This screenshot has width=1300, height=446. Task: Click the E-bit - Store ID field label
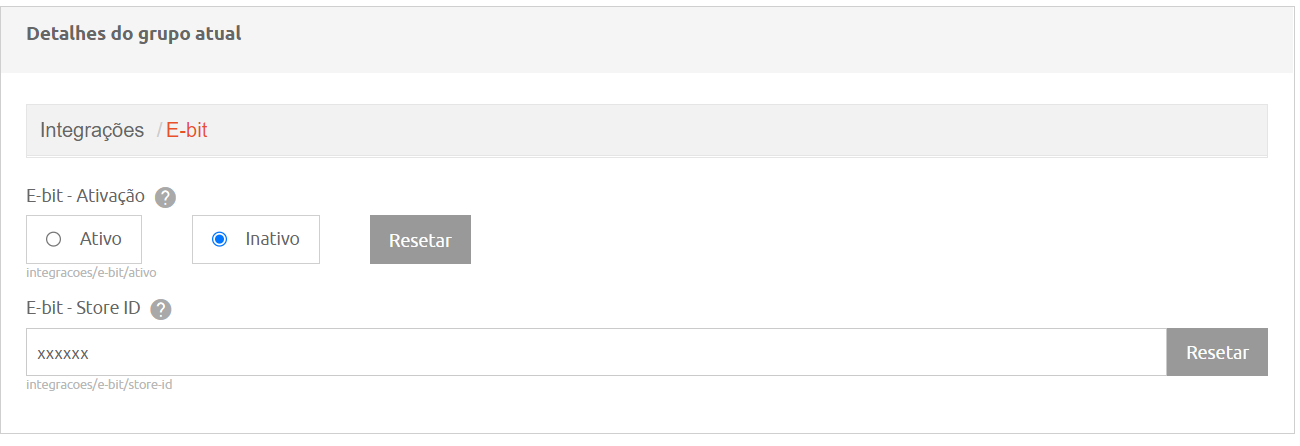(83, 309)
